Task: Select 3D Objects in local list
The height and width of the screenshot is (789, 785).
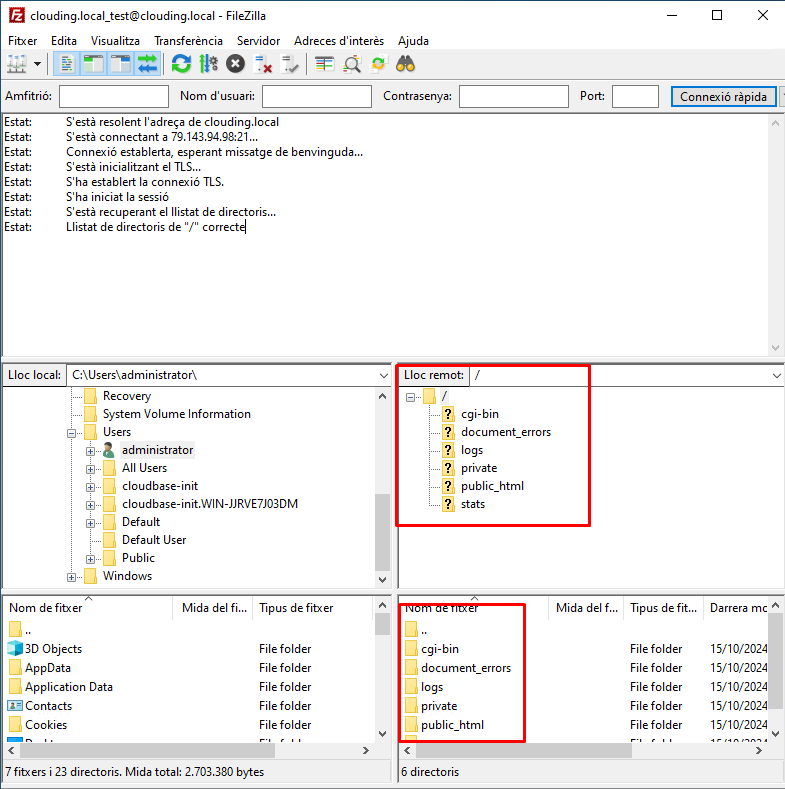Action: coord(53,649)
